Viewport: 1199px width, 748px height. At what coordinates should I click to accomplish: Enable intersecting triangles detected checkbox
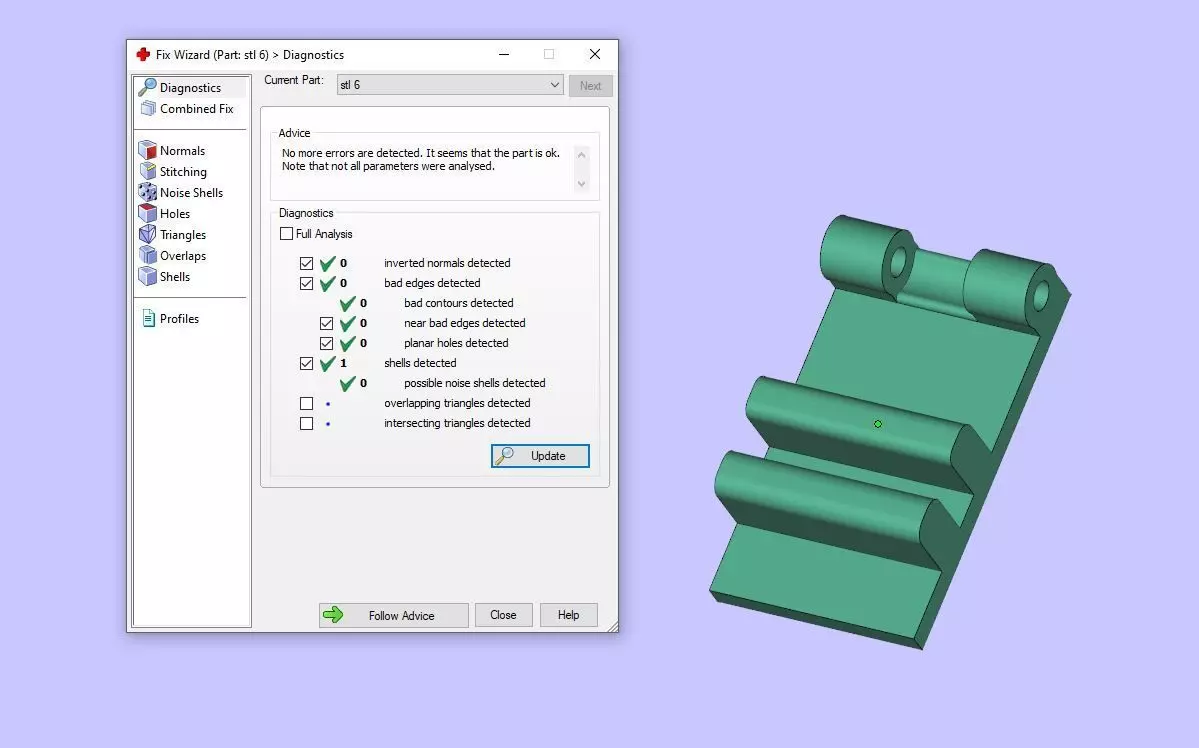(307, 423)
